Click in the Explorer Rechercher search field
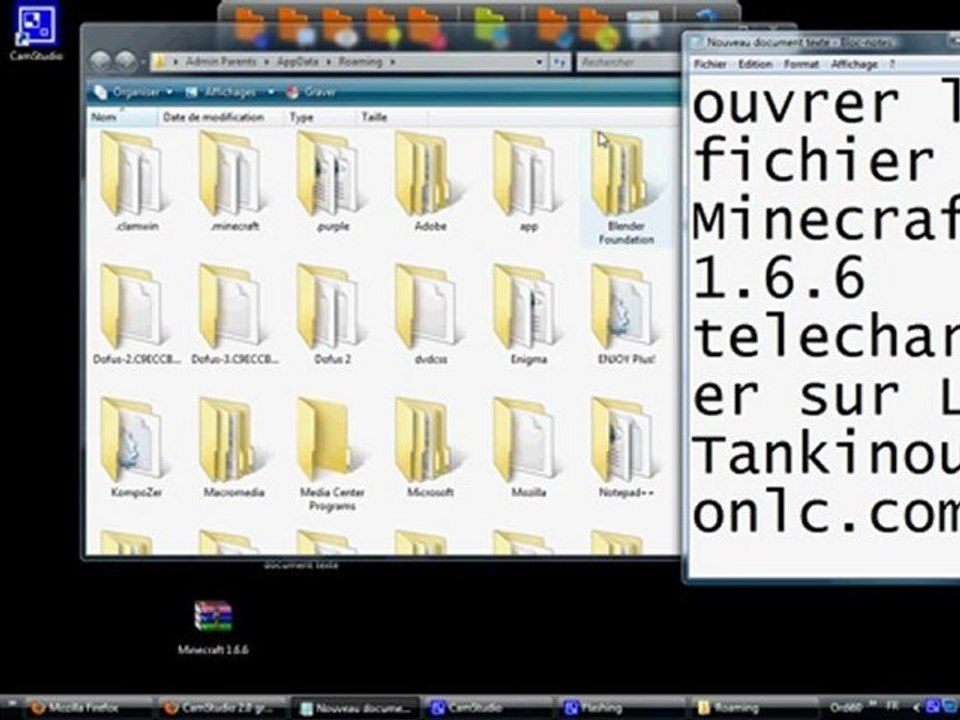Screen dimensions: 960x720 pyautogui.click(x=628, y=62)
